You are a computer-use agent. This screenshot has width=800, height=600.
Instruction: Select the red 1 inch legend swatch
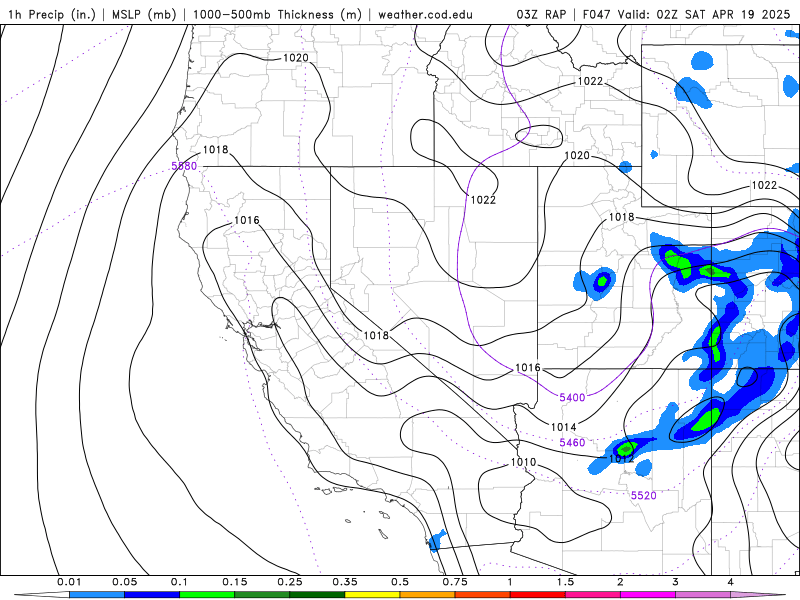pyautogui.click(x=538, y=595)
